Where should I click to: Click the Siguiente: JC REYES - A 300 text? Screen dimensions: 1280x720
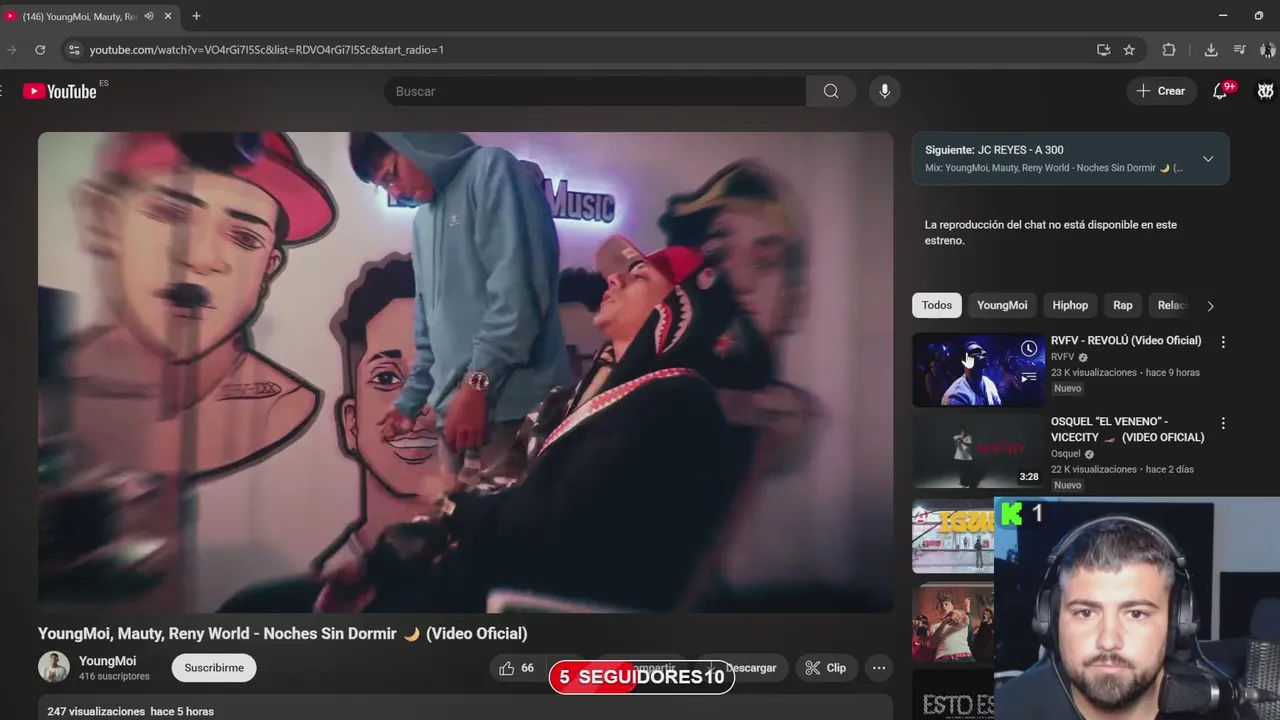[x=994, y=150]
